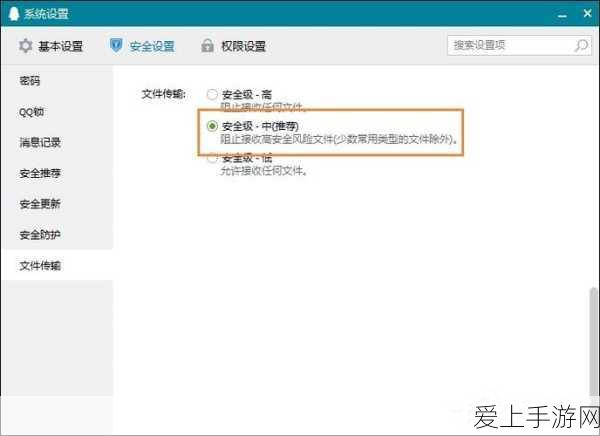Click the text 阻止接收任何文件

click(x=263, y=107)
